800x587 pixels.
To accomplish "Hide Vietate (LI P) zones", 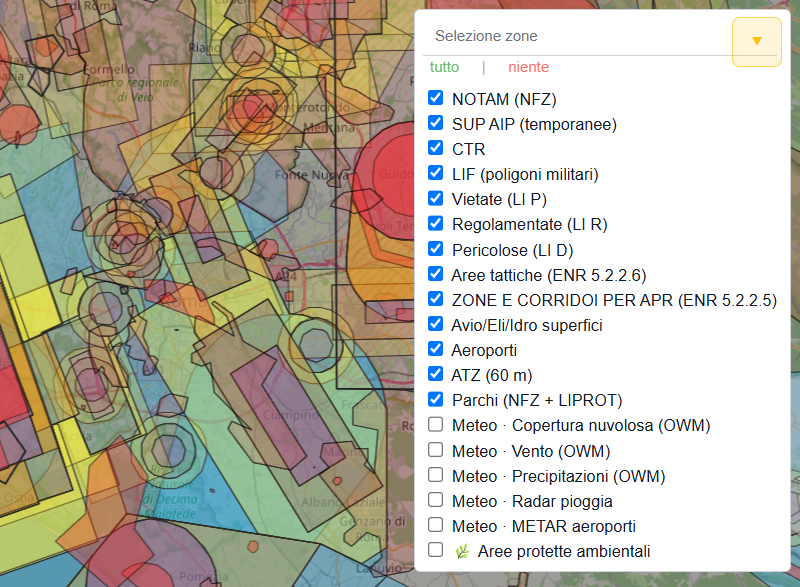I will pyautogui.click(x=435, y=198).
